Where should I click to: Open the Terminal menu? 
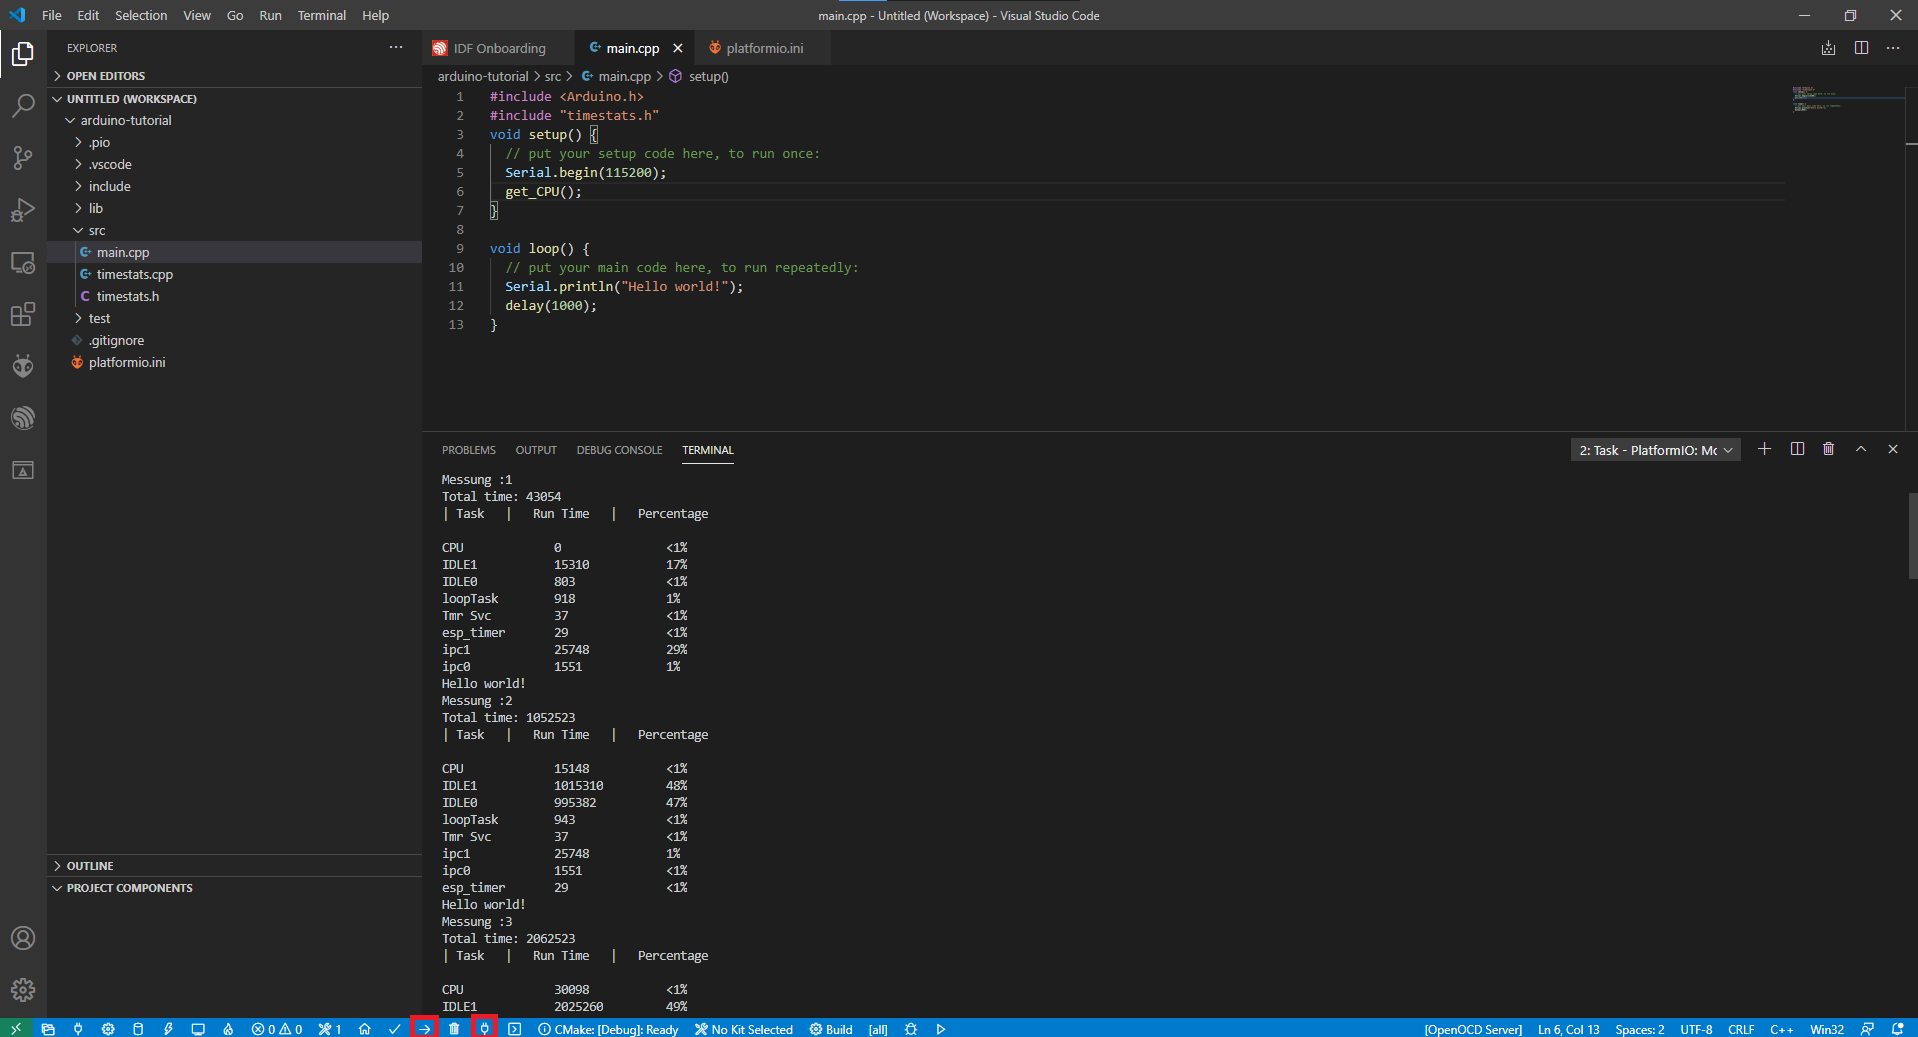(x=321, y=15)
